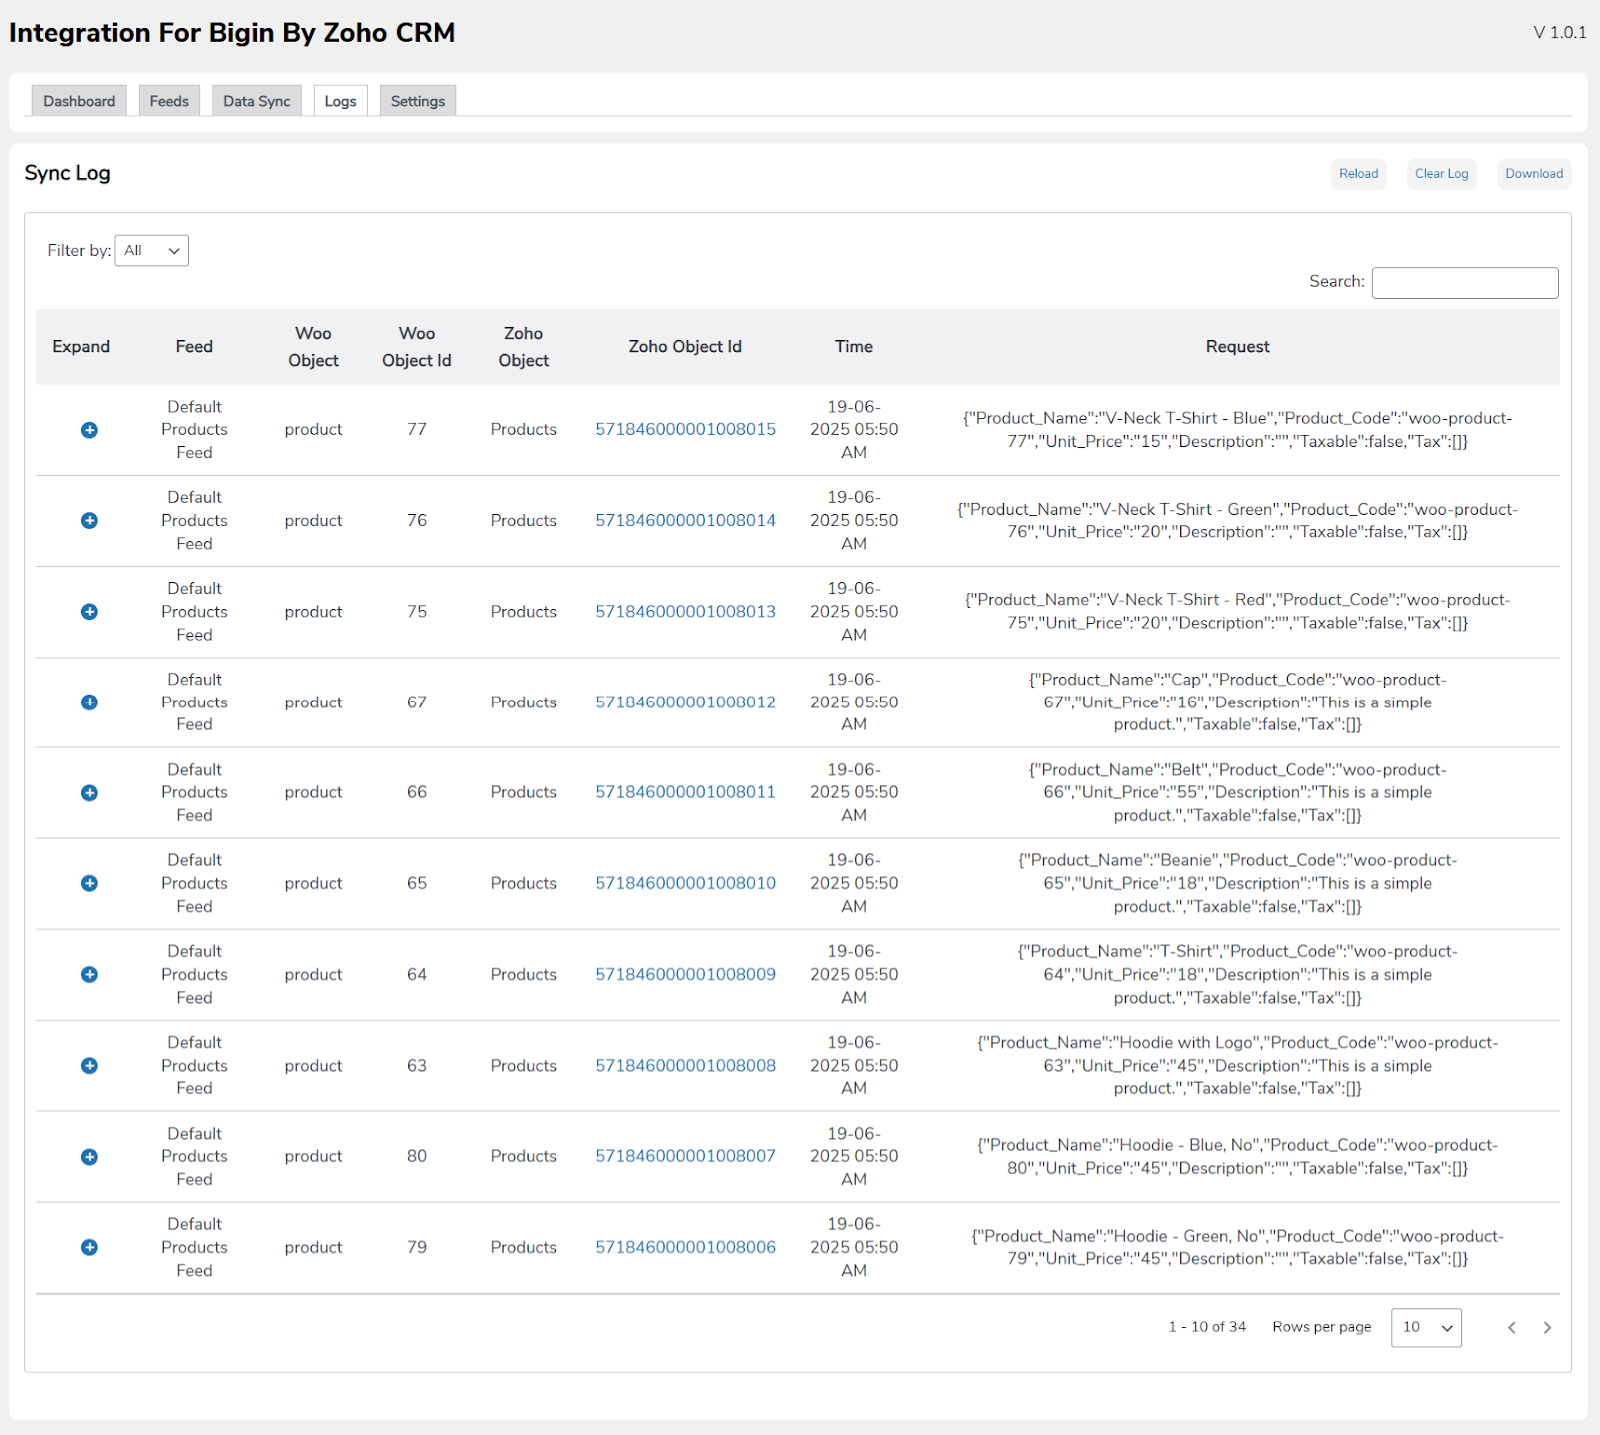This screenshot has width=1600, height=1435.
Task: Expand the Belt product log entry
Action: 89,793
